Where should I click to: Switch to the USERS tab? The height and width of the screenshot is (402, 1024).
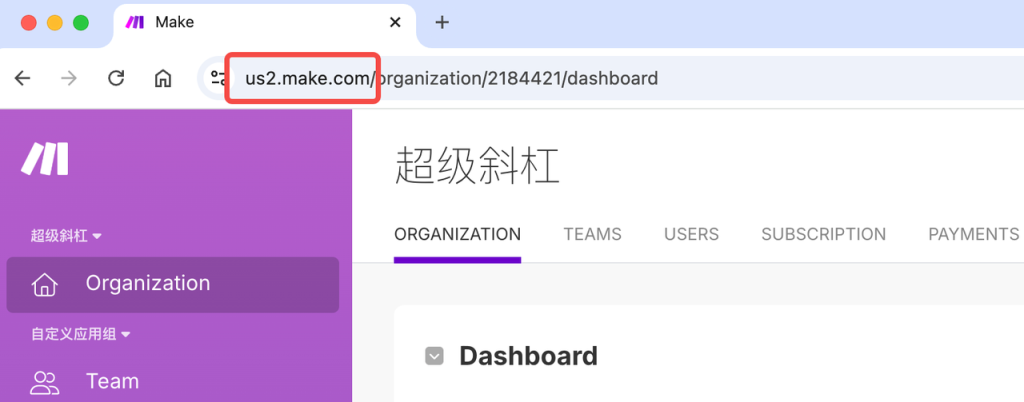[691, 234]
